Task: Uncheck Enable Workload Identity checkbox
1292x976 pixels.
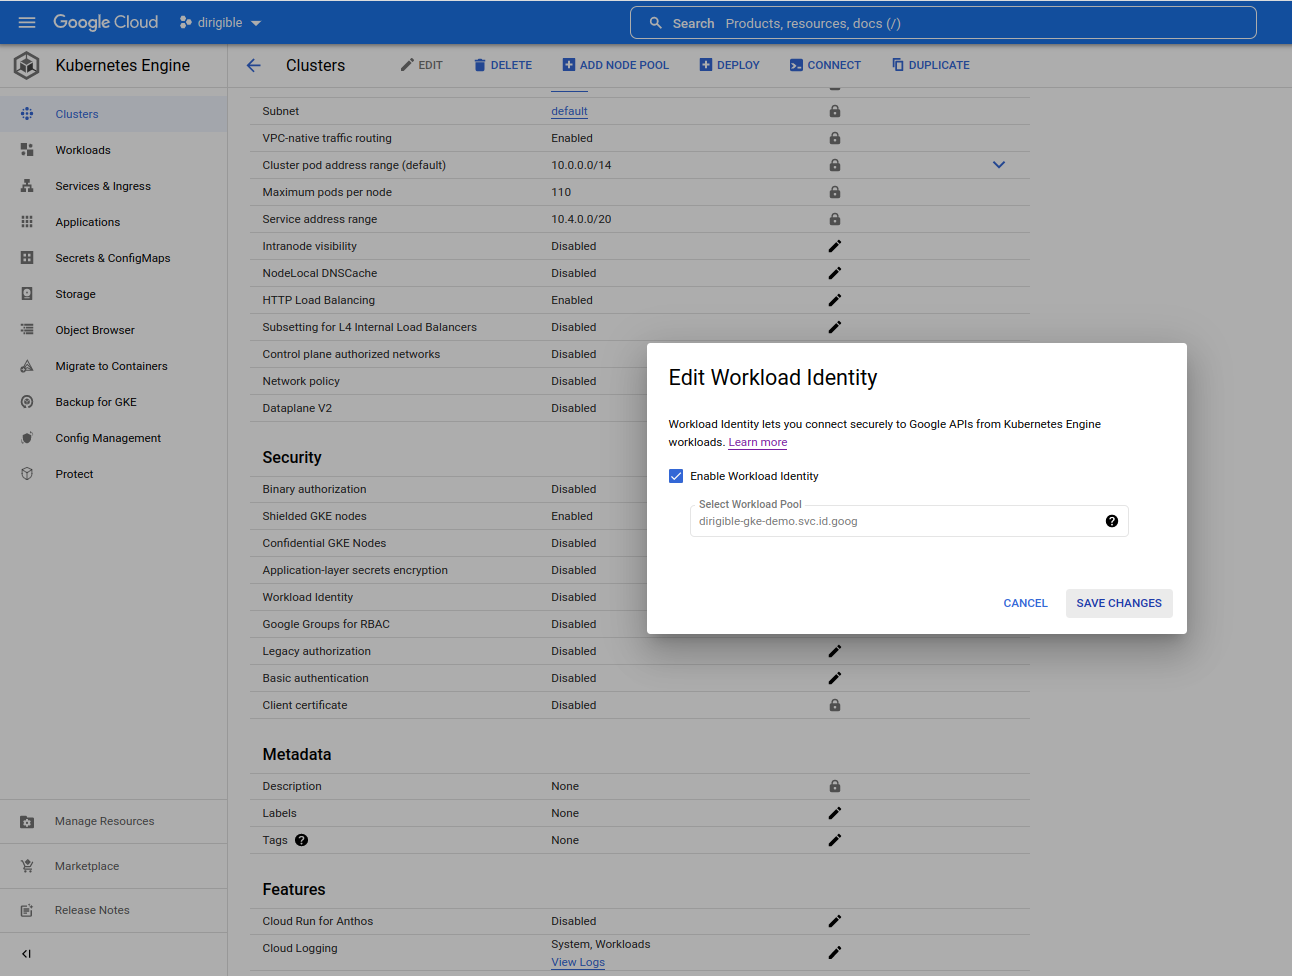Action: click(x=676, y=476)
